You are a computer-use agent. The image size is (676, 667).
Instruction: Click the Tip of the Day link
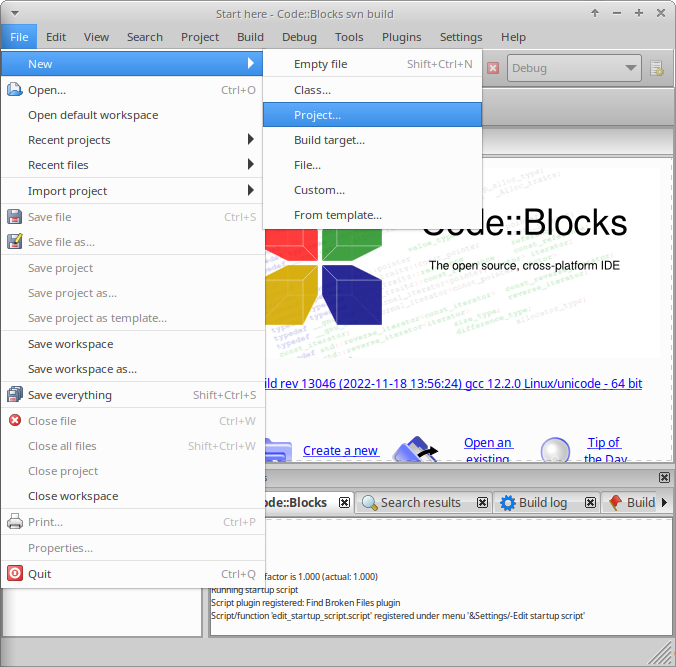pos(604,450)
